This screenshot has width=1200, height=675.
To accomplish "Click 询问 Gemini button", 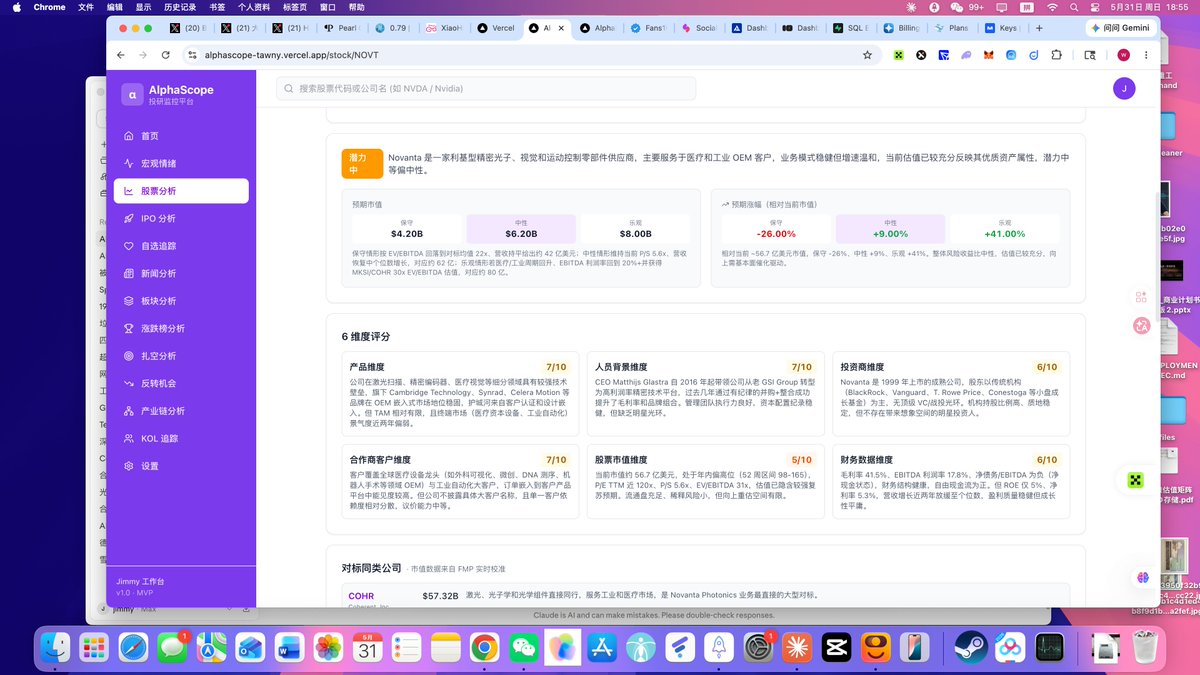I will click(x=1120, y=28).
